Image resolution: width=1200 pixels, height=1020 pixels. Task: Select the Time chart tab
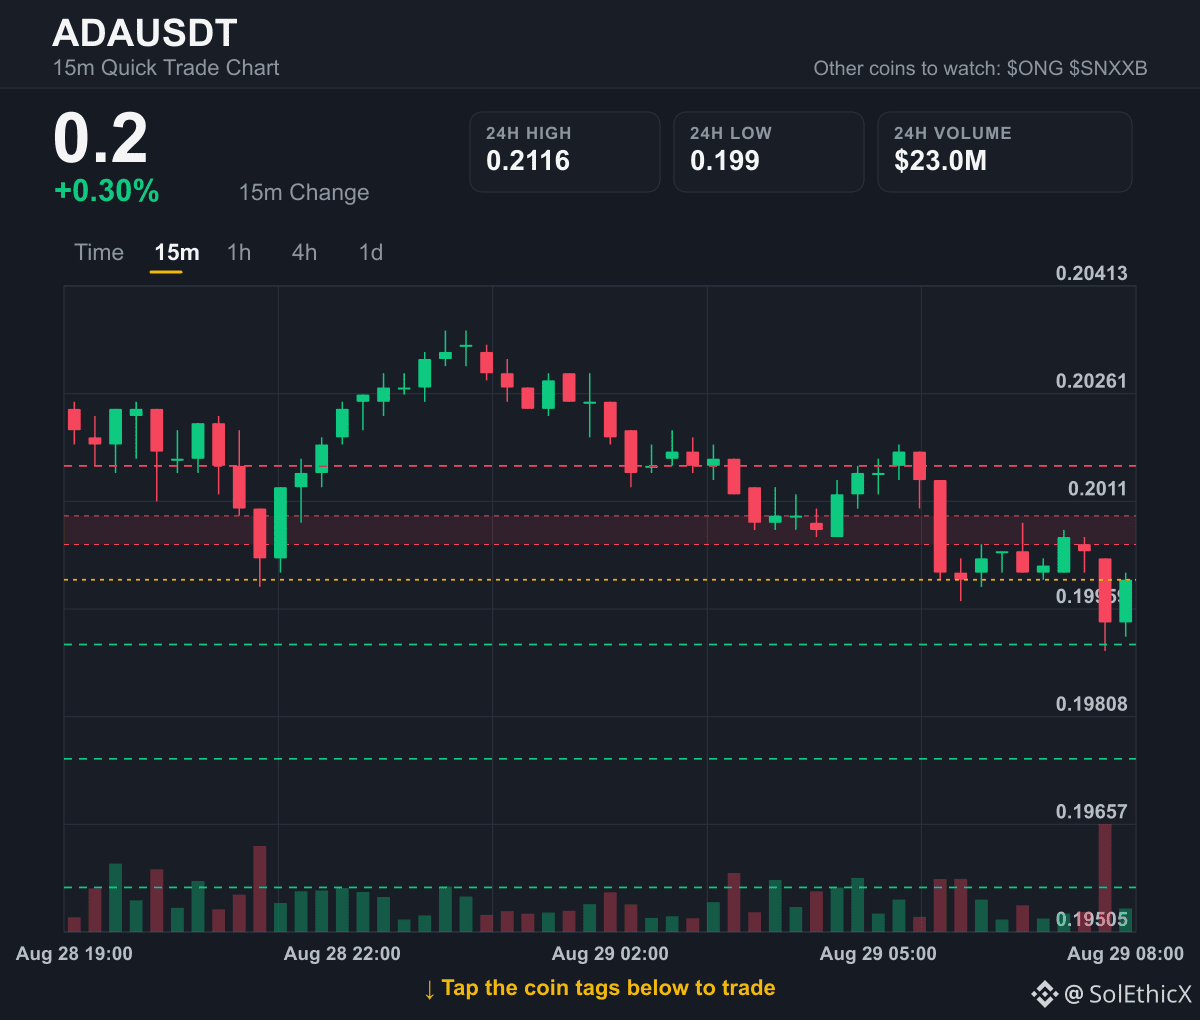pyautogui.click(x=99, y=252)
